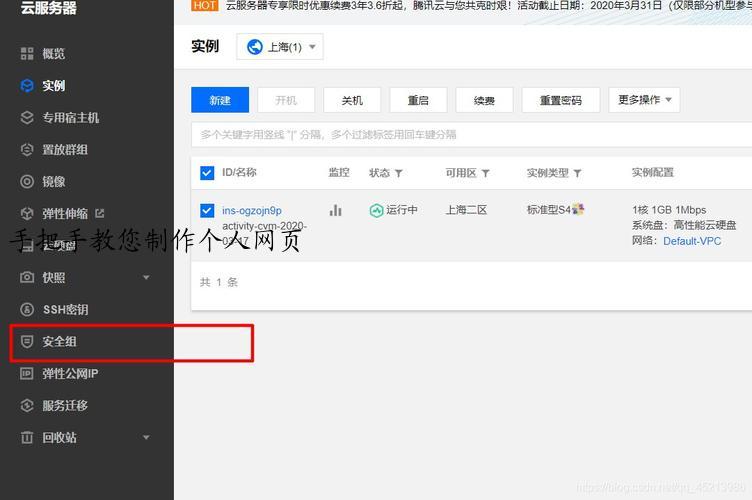Go to 概览 in sidebar
Screen dimensions: 752x500
click(x=53, y=54)
